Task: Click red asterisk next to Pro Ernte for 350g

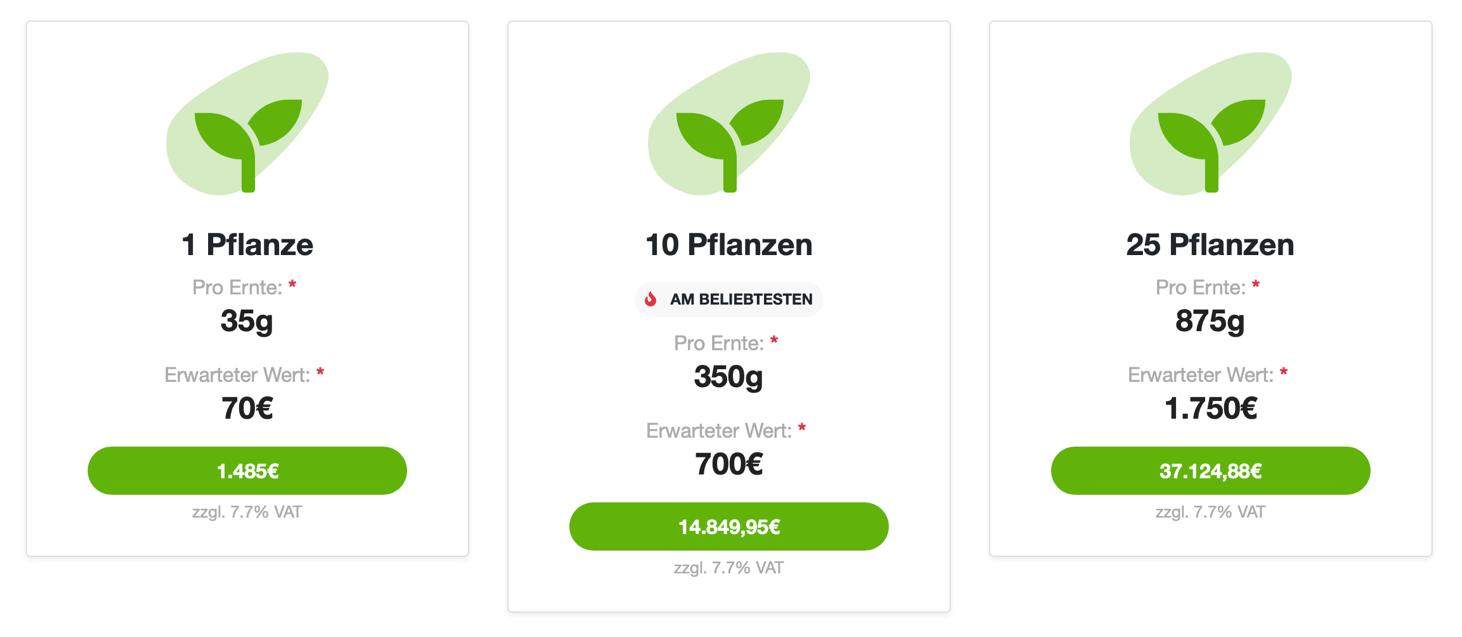Action: tap(774, 342)
